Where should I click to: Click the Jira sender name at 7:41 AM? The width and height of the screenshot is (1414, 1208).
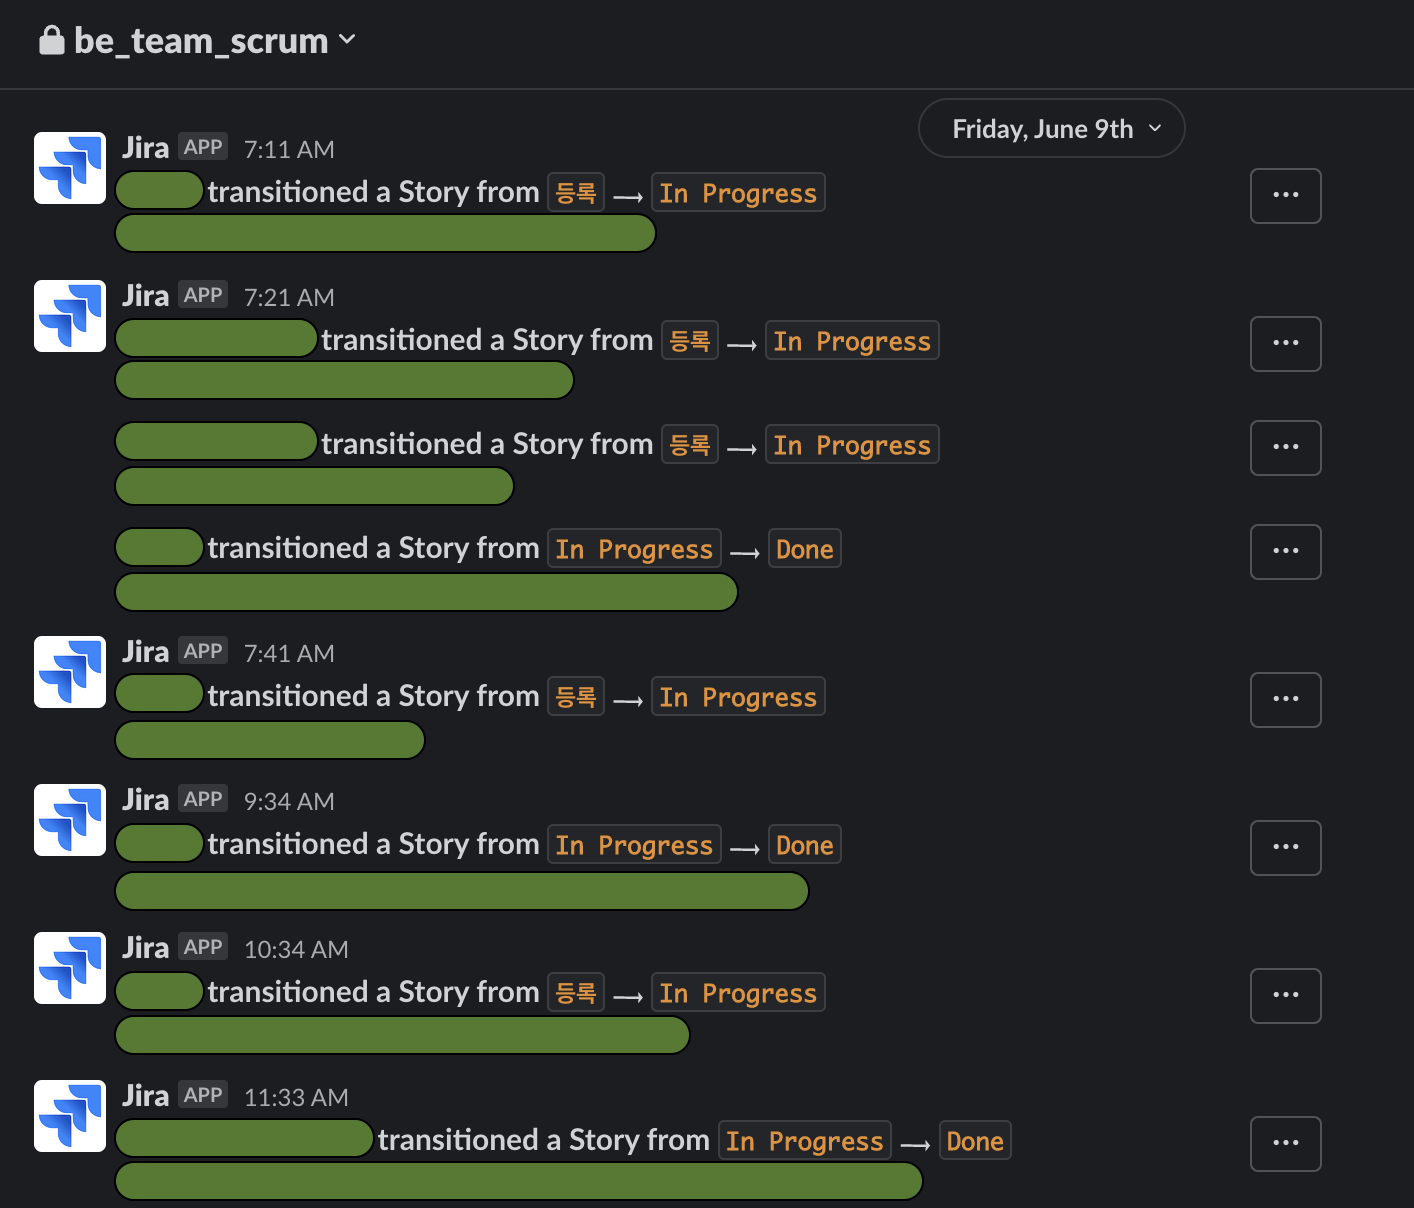coord(145,652)
